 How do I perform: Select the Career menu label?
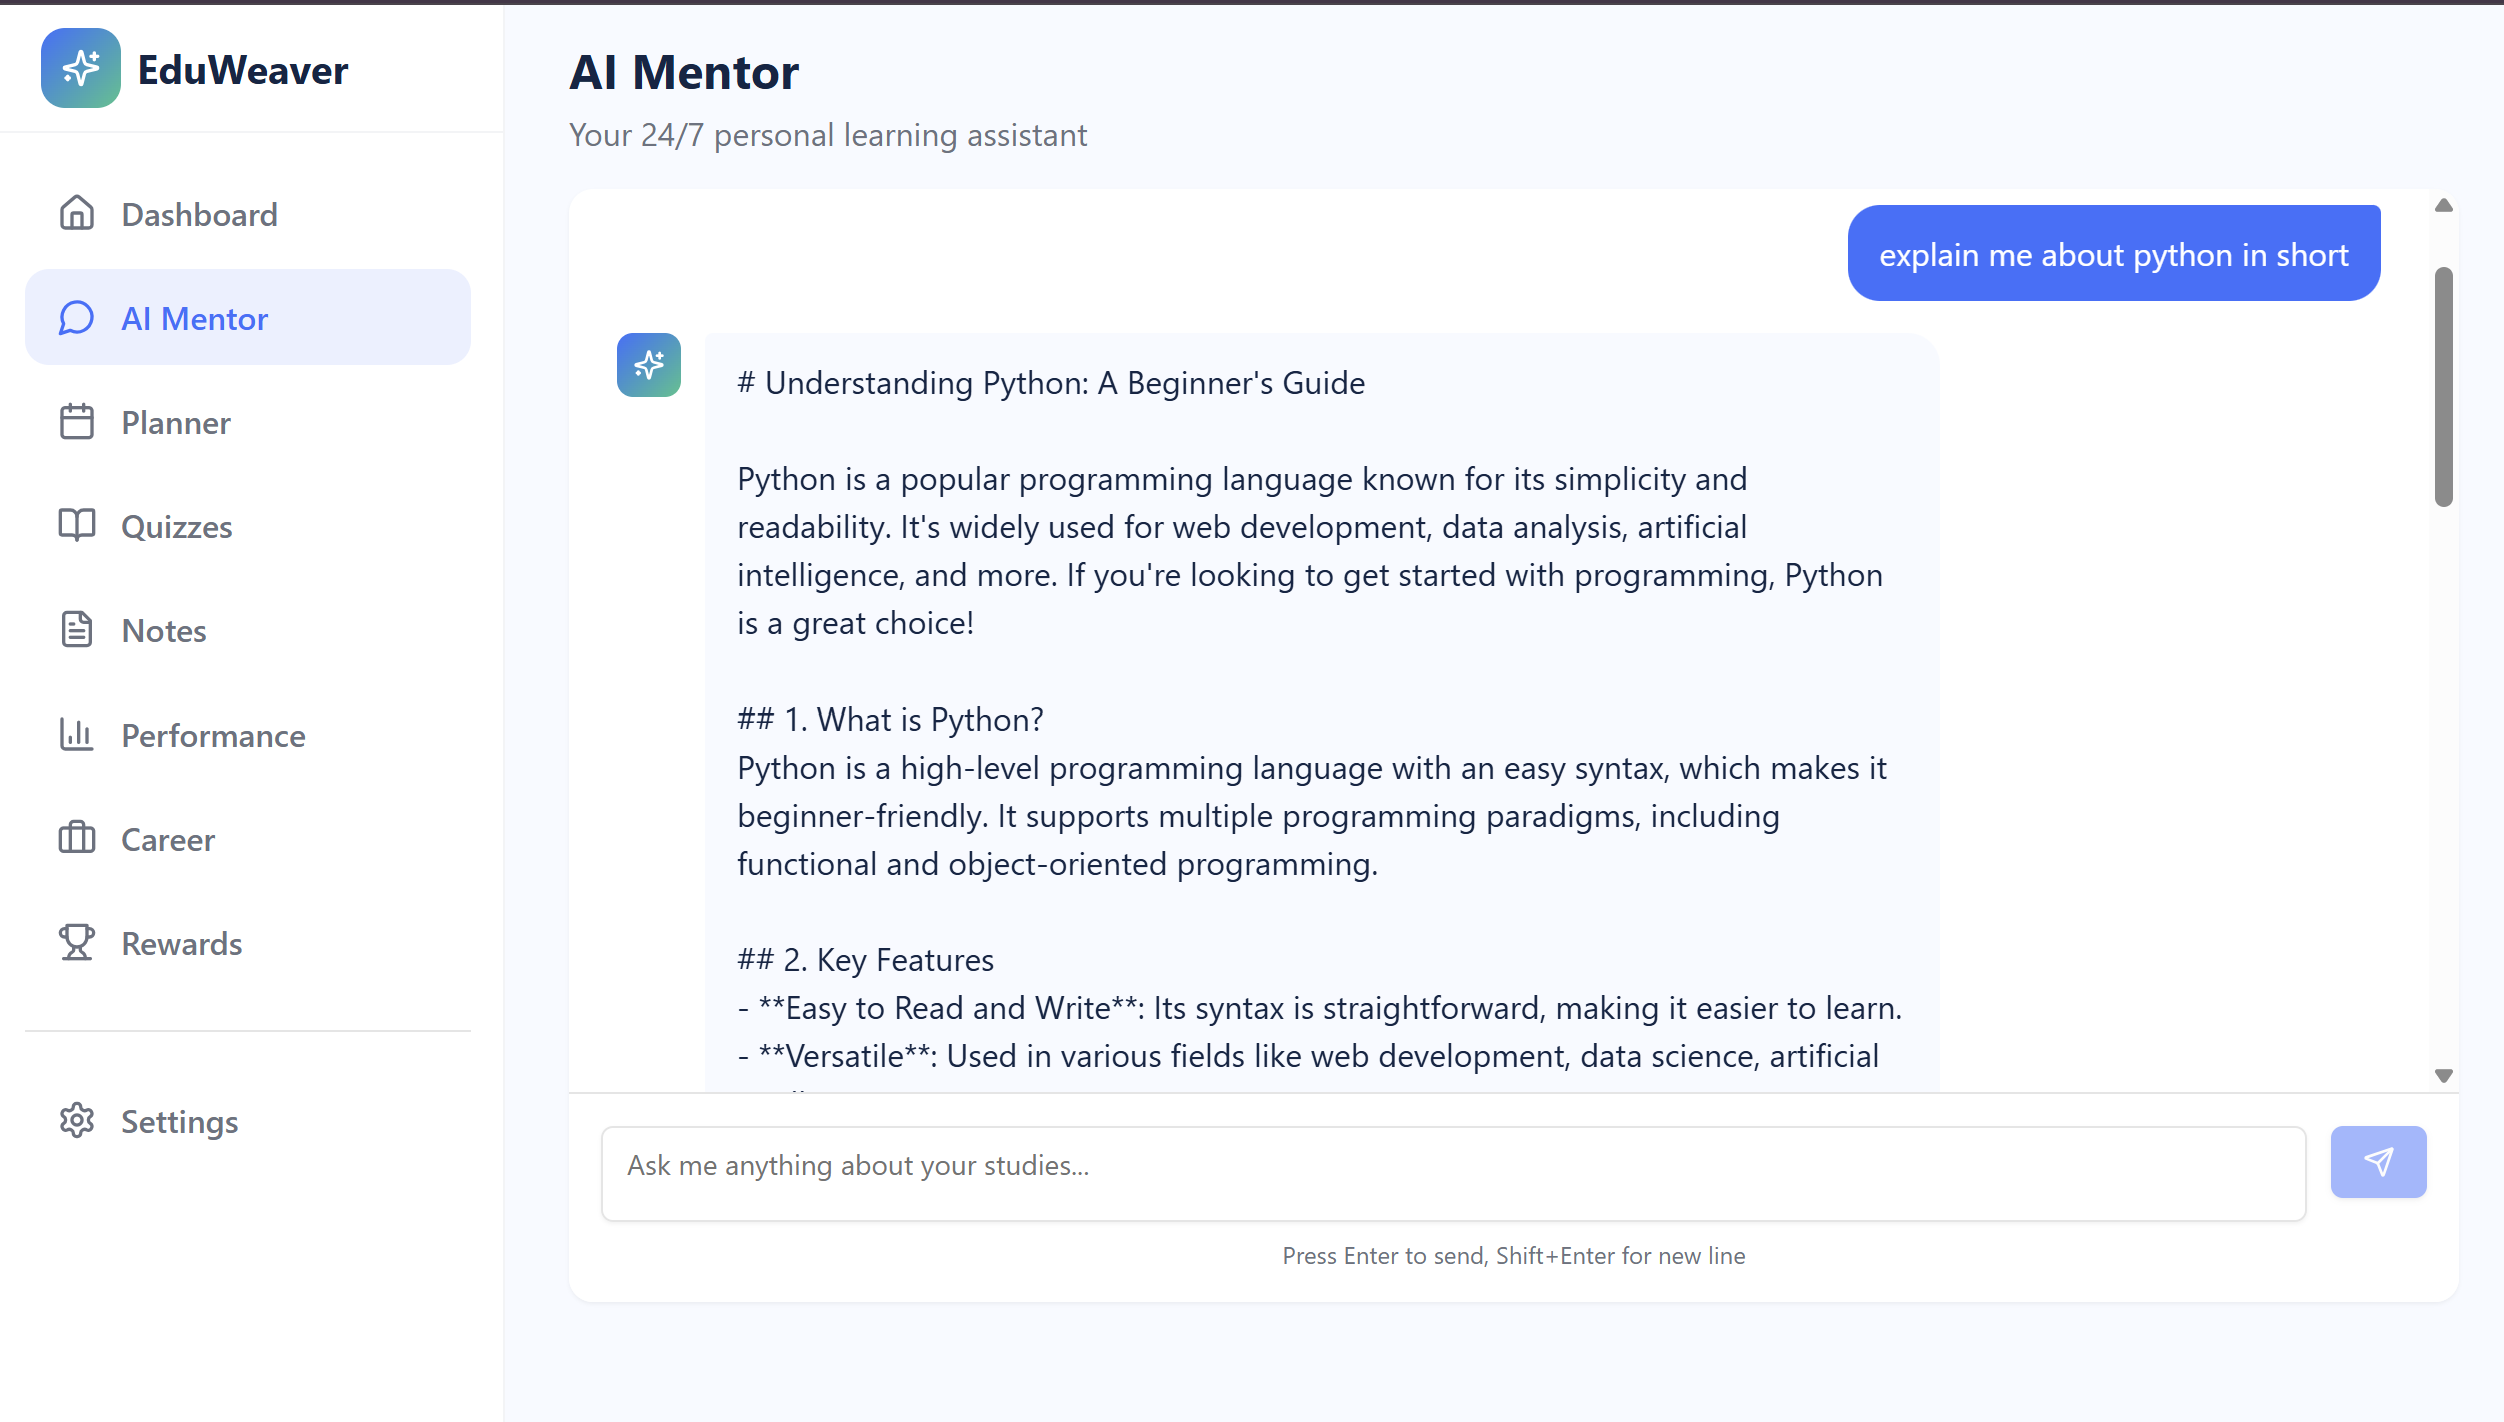click(x=168, y=840)
